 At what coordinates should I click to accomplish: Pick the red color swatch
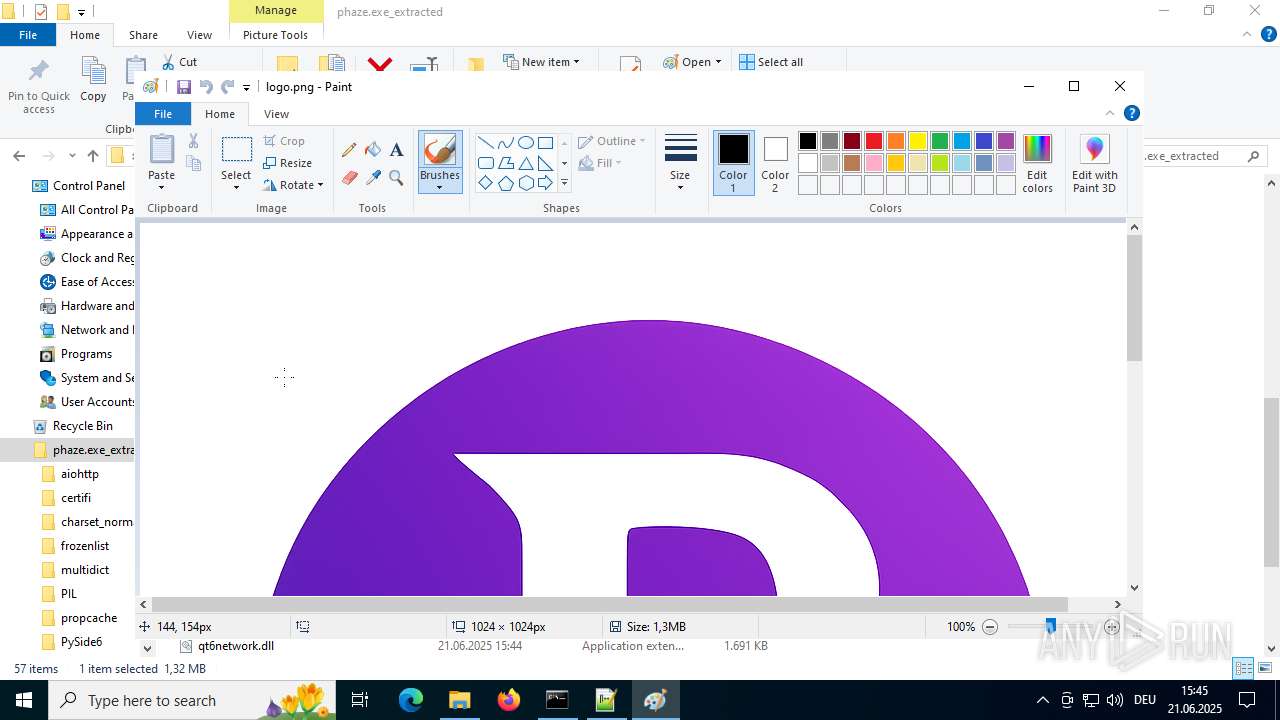[874, 141]
